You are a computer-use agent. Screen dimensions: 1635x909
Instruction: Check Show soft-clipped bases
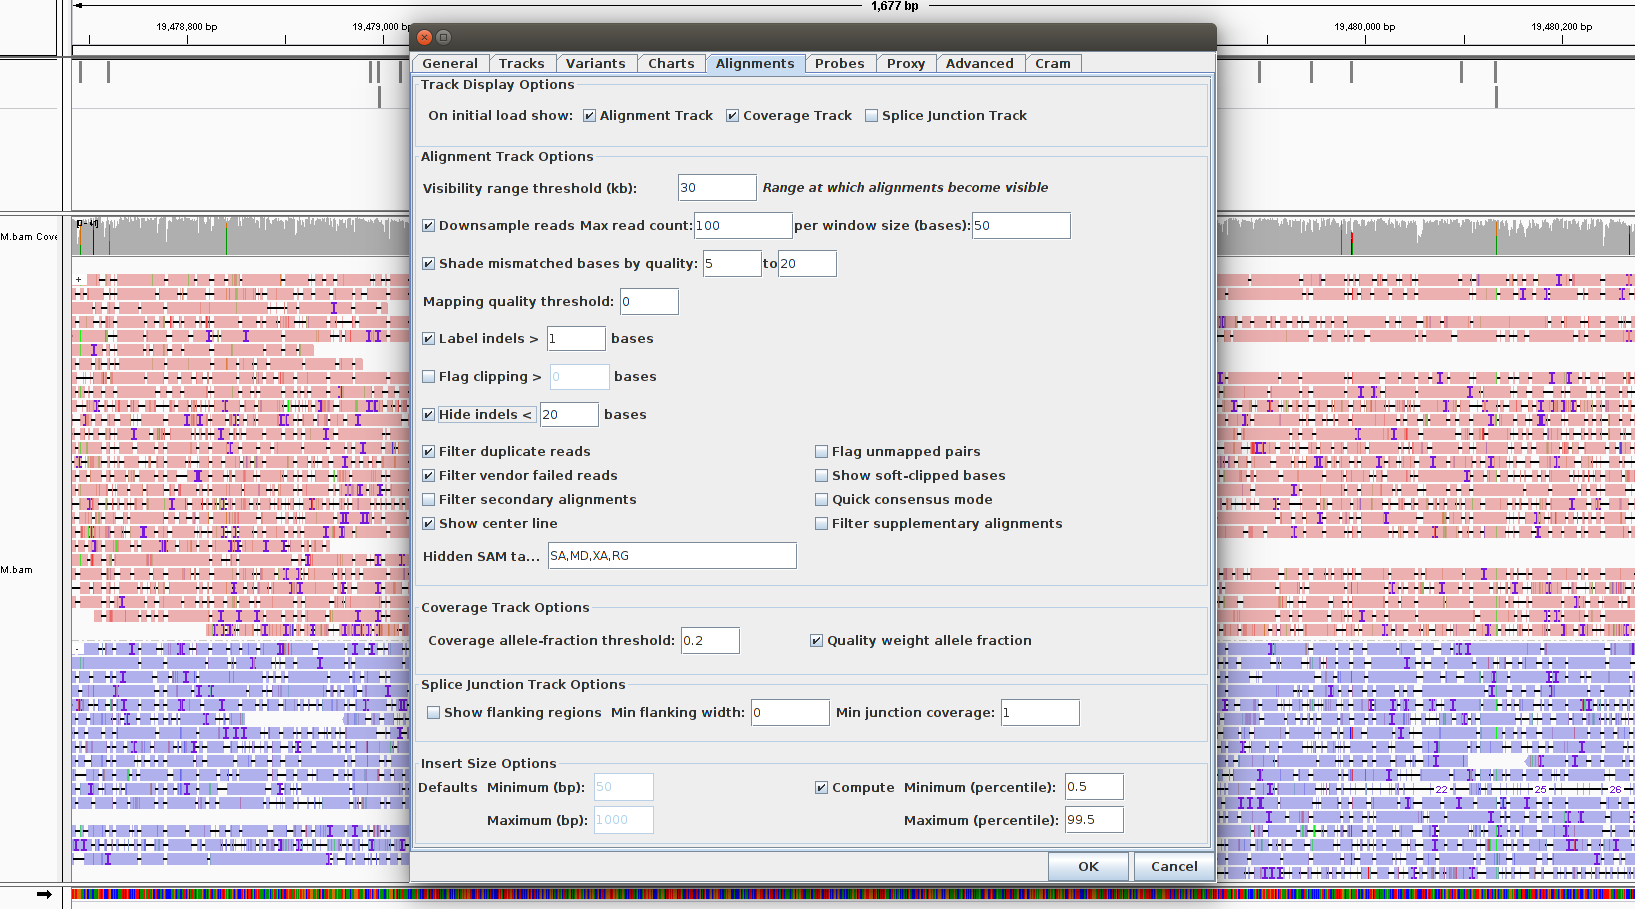pos(822,476)
